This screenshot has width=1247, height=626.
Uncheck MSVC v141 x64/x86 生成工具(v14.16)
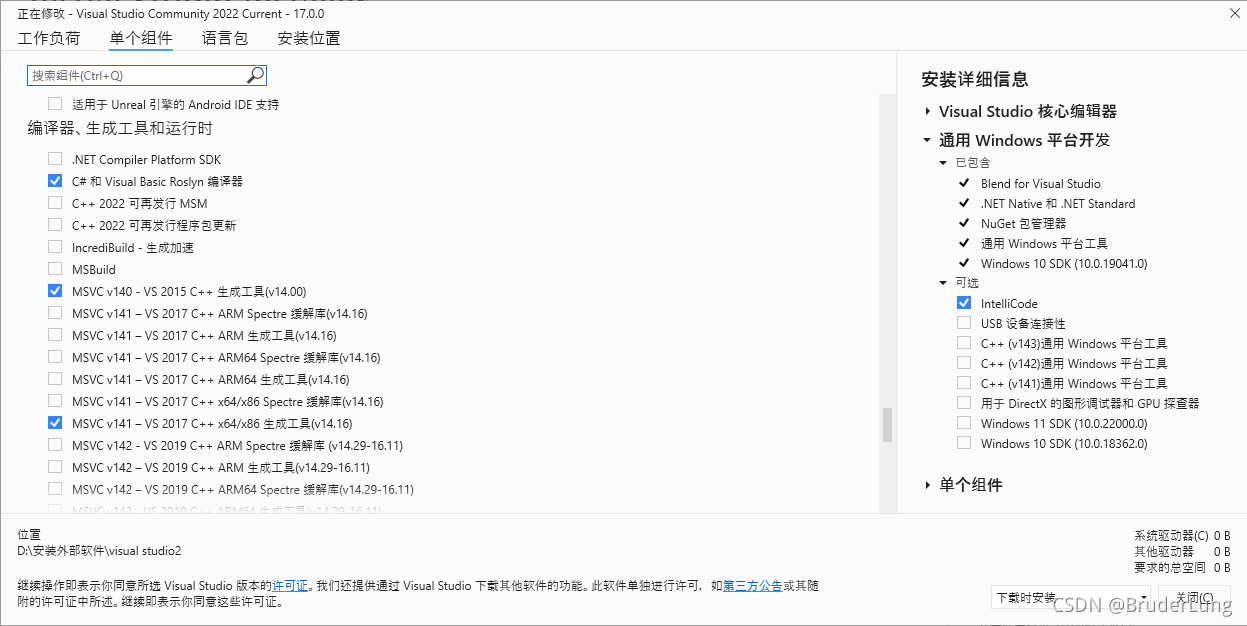pos(55,424)
